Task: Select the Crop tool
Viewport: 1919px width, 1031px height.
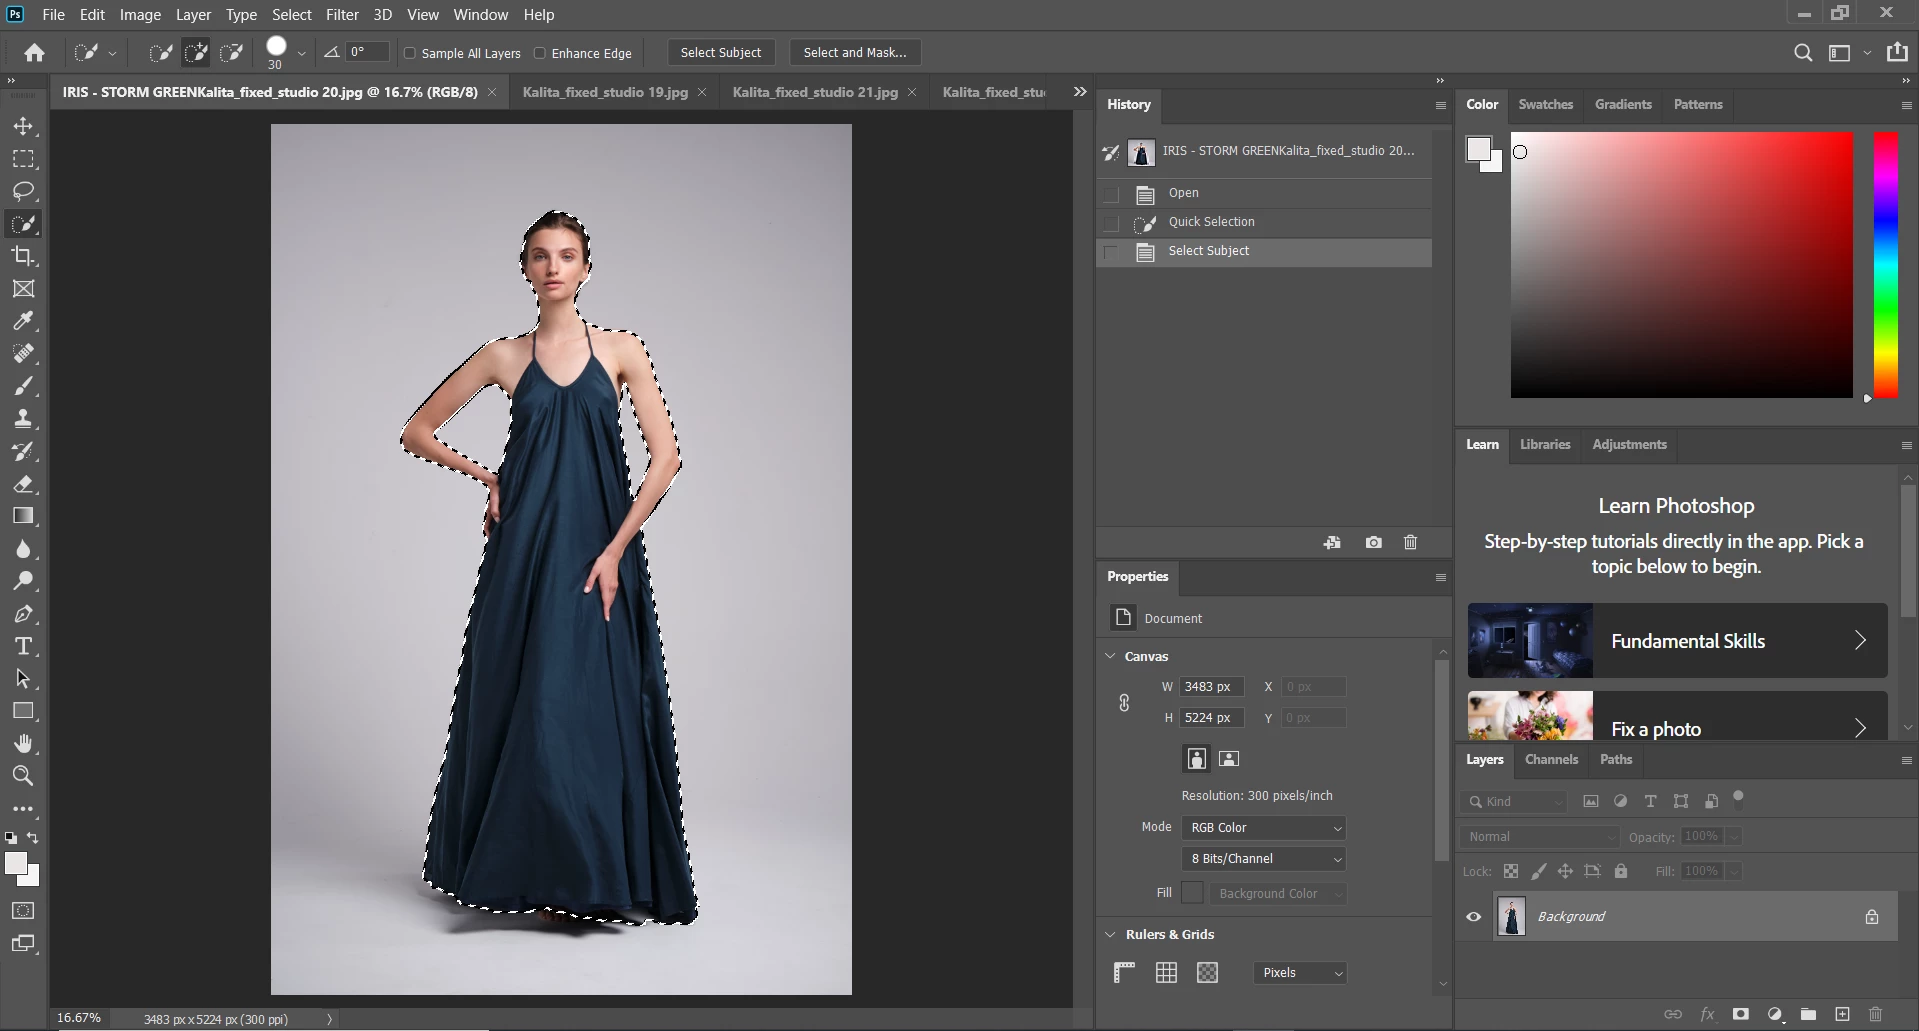Action: click(x=23, y=256)
